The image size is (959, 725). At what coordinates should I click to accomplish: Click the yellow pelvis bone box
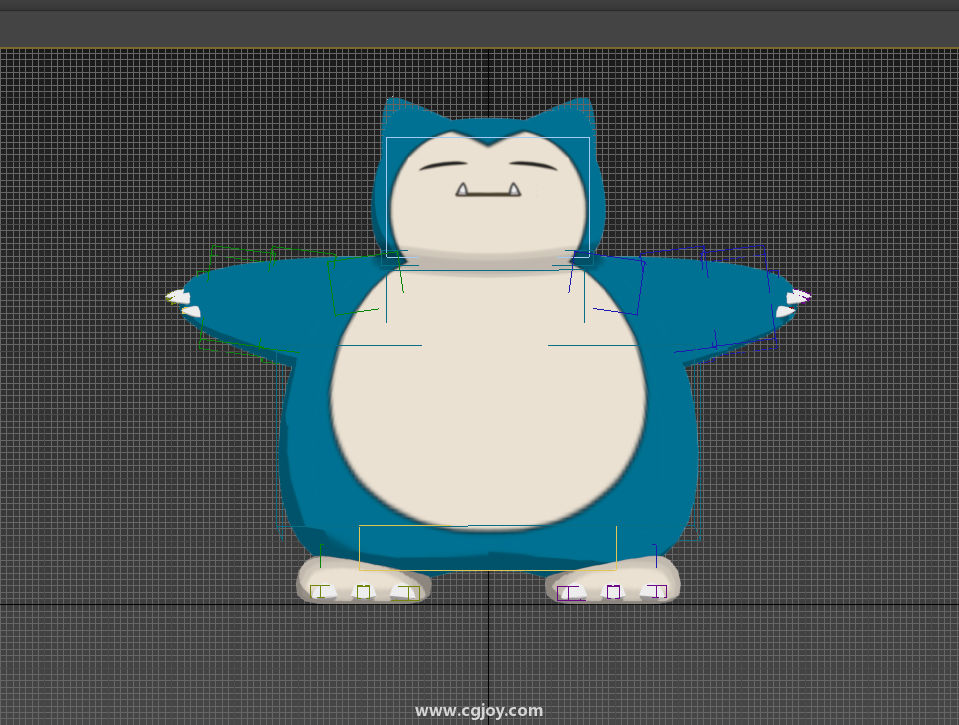click(487, 548)
